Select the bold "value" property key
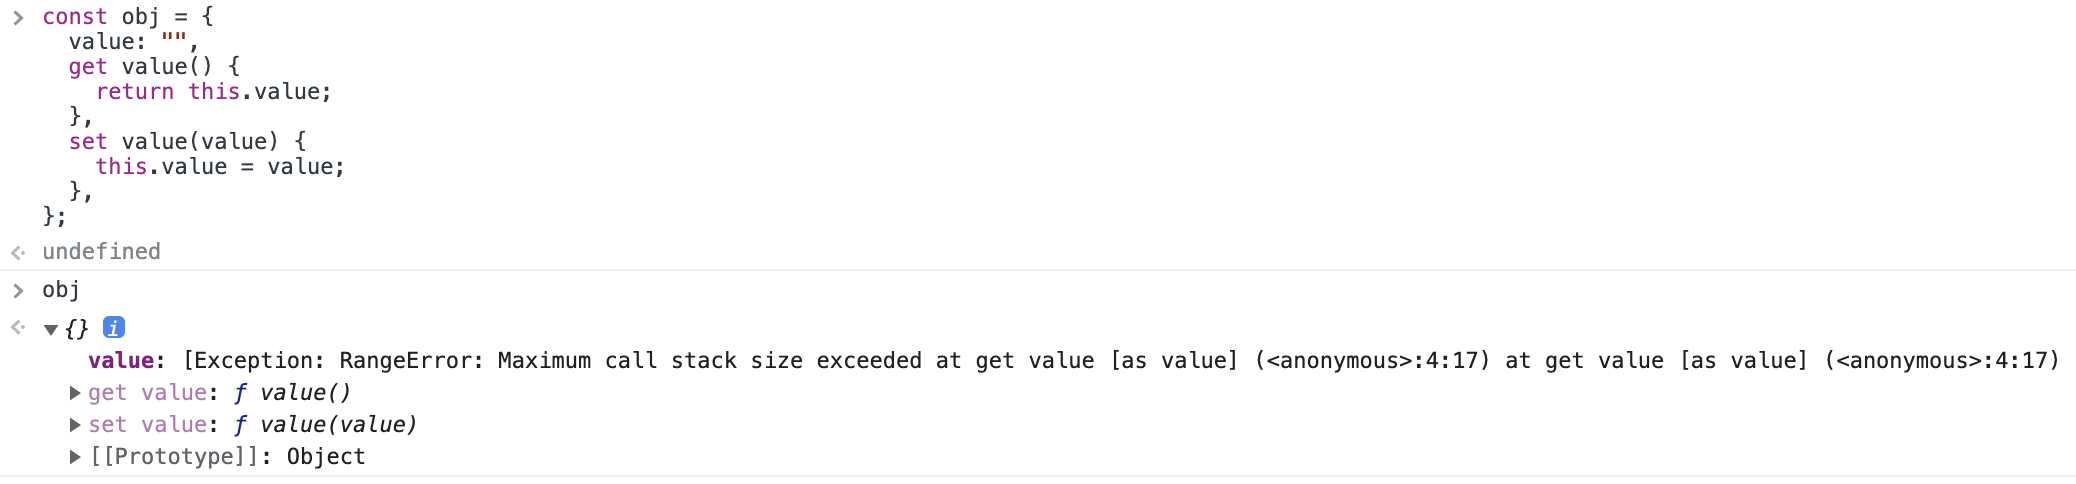The height and width of the screenshot is (484, 2076). point(121,360)
